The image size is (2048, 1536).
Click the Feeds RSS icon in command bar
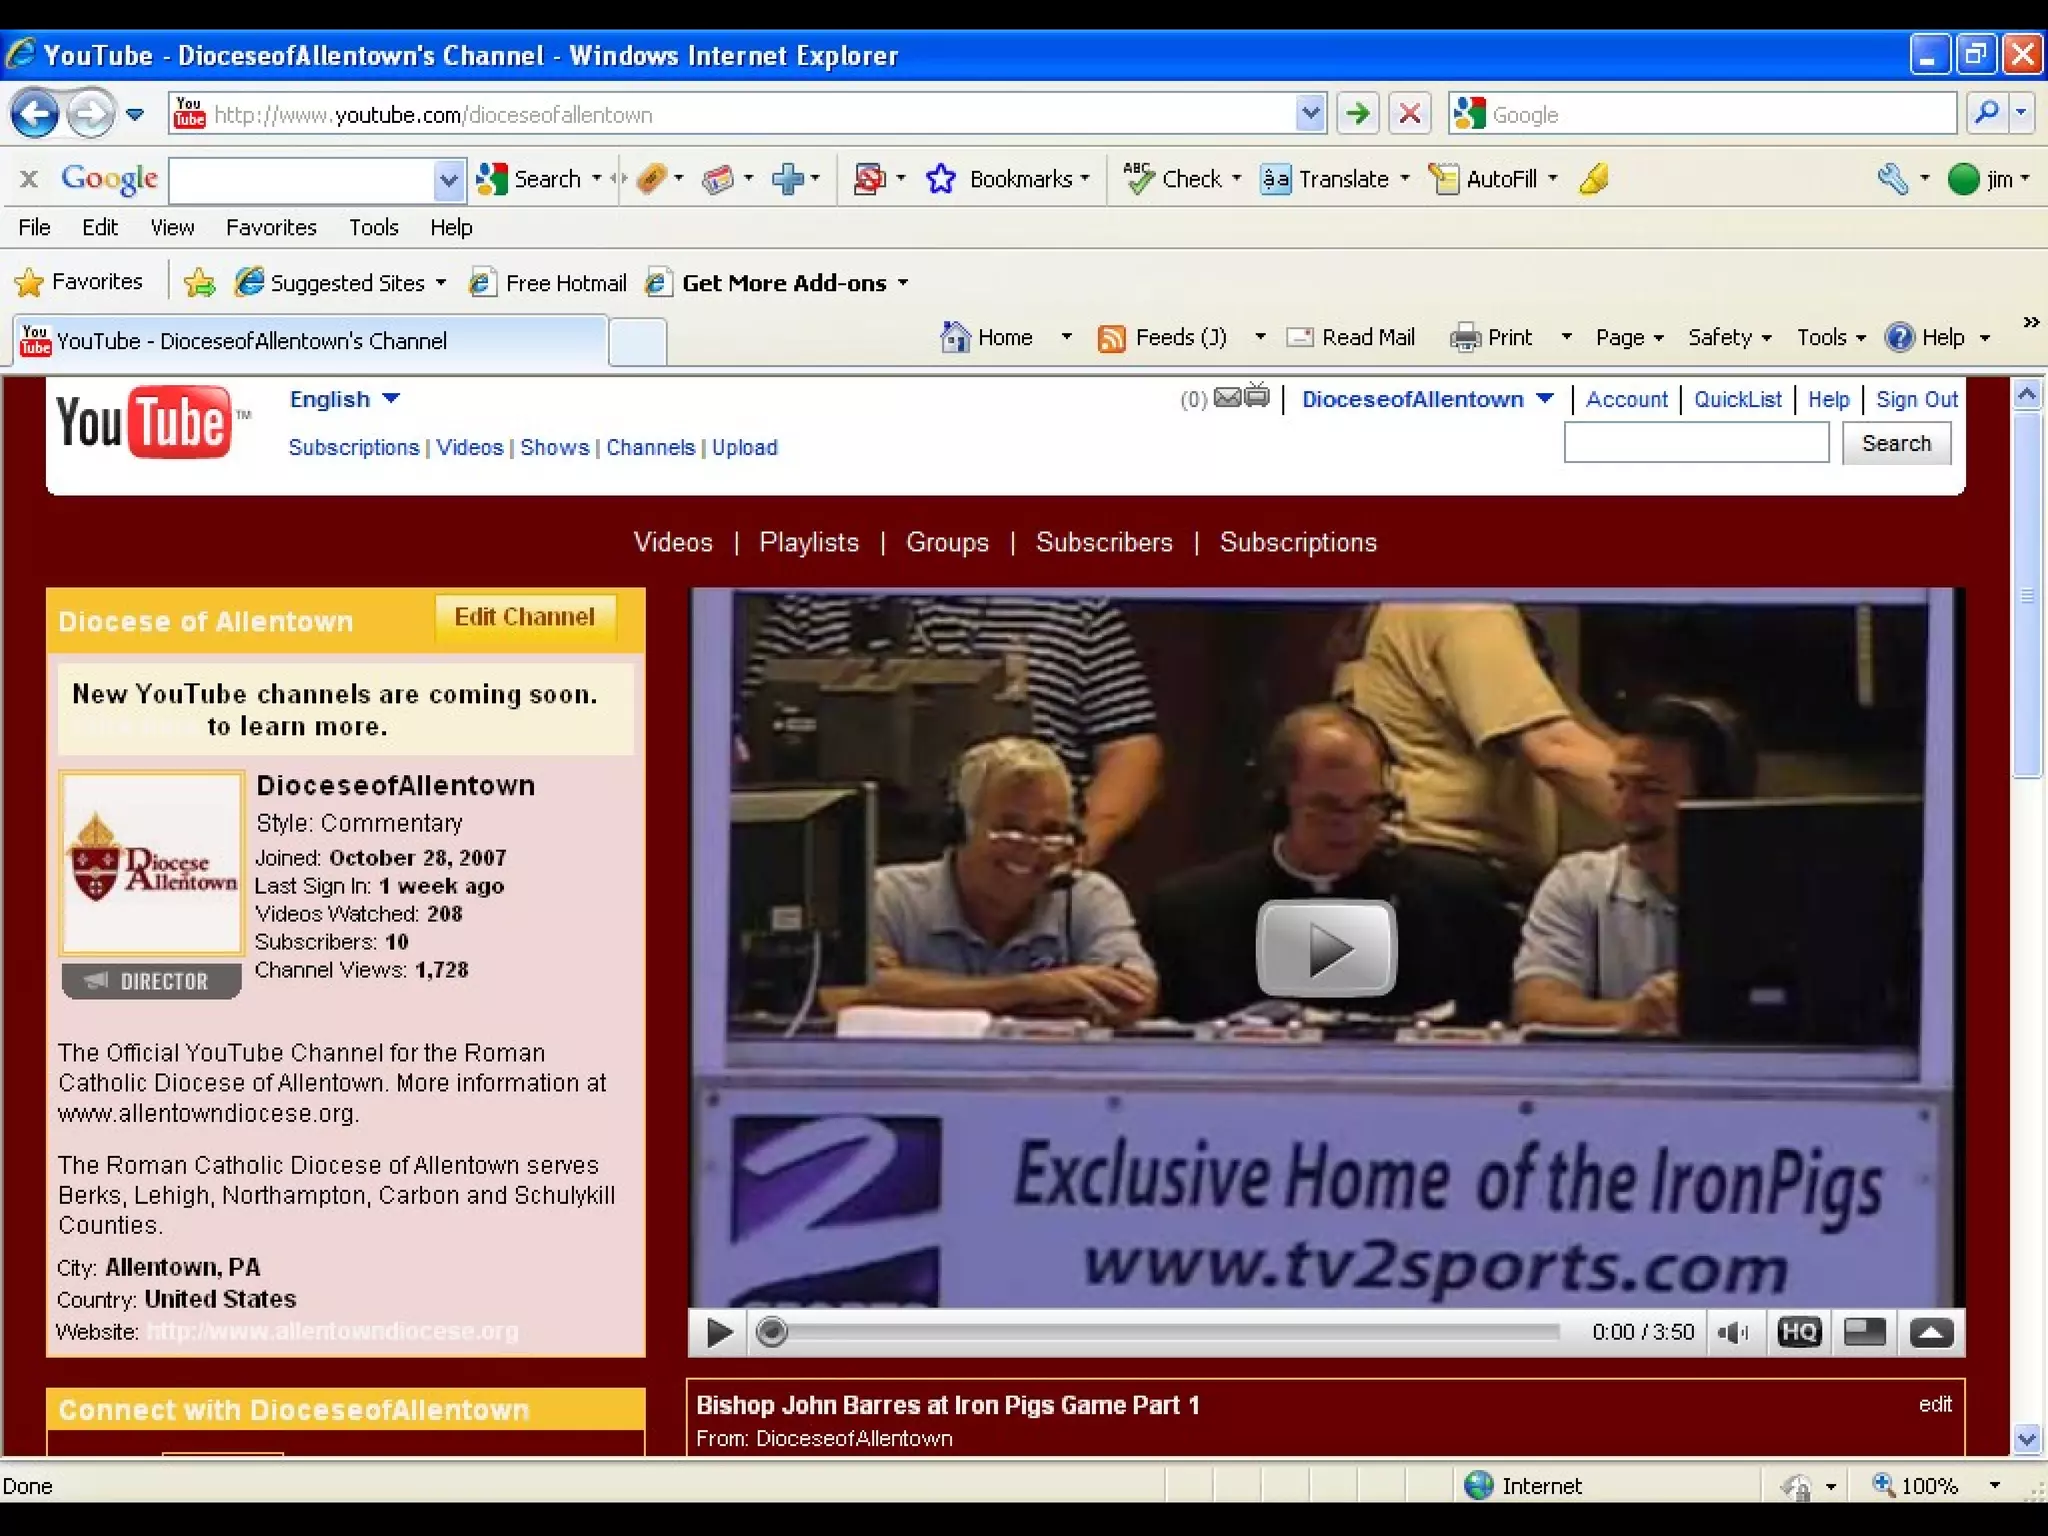pos(1111,338)
